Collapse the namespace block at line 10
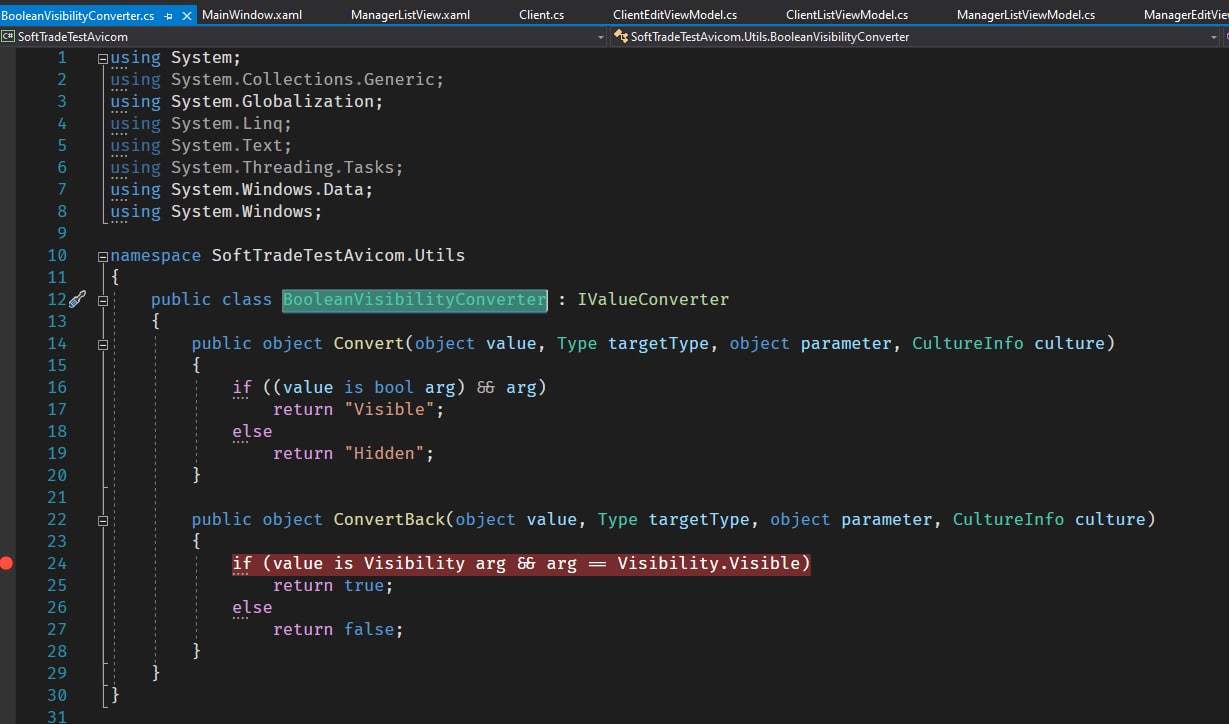 coord(103,256)
